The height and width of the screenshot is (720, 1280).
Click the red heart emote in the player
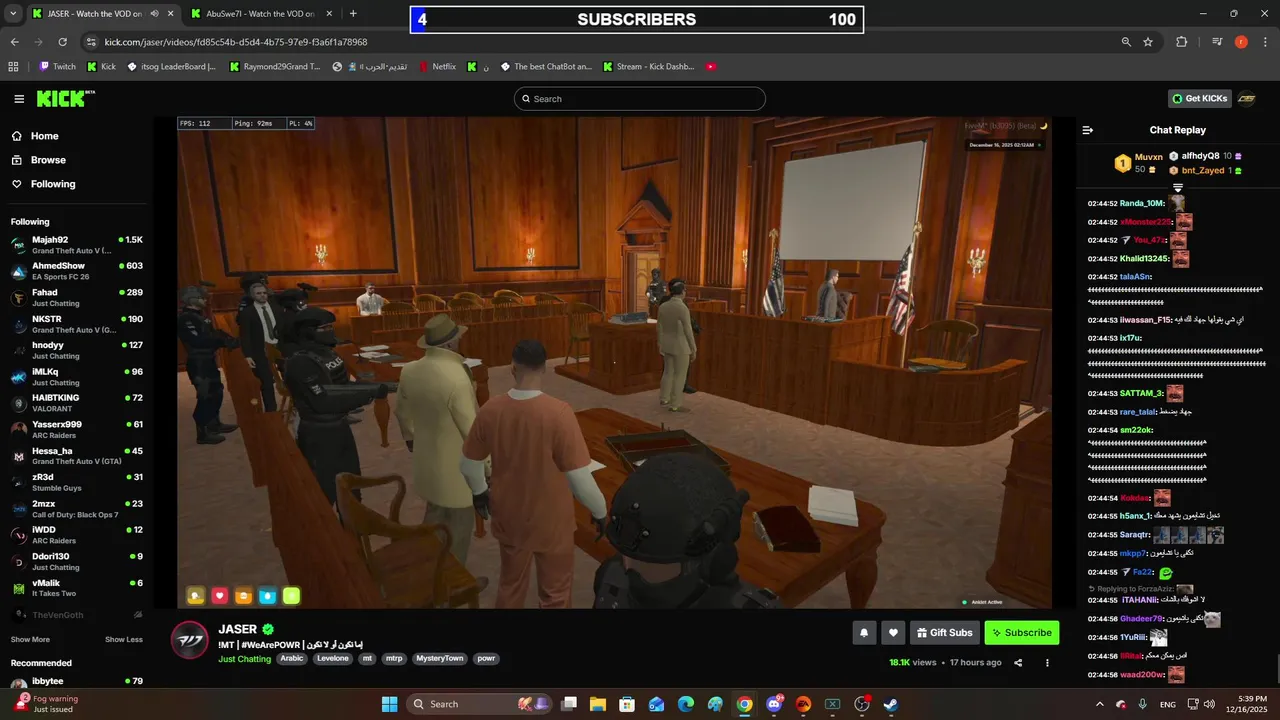[219, 596]
